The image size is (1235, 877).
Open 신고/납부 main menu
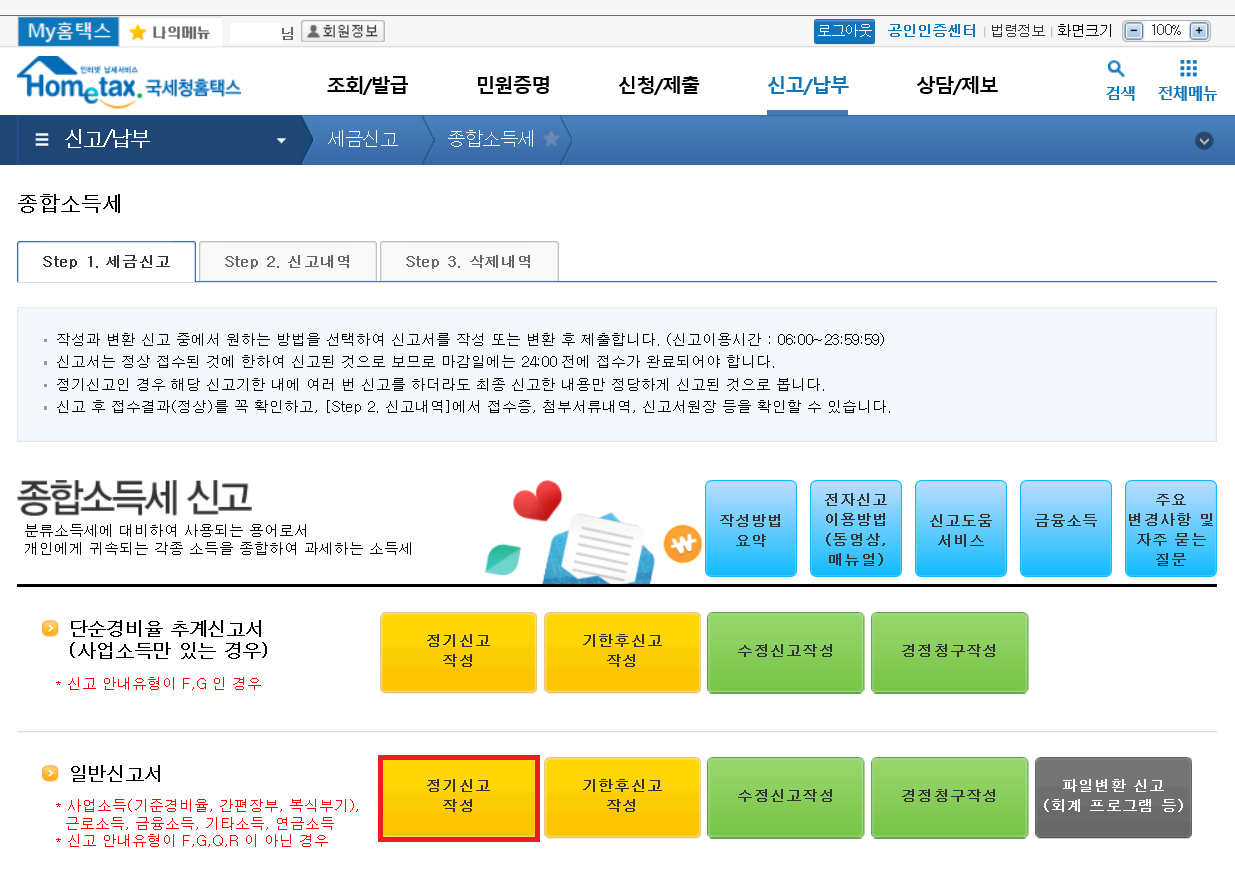click(x=808, y=85)
